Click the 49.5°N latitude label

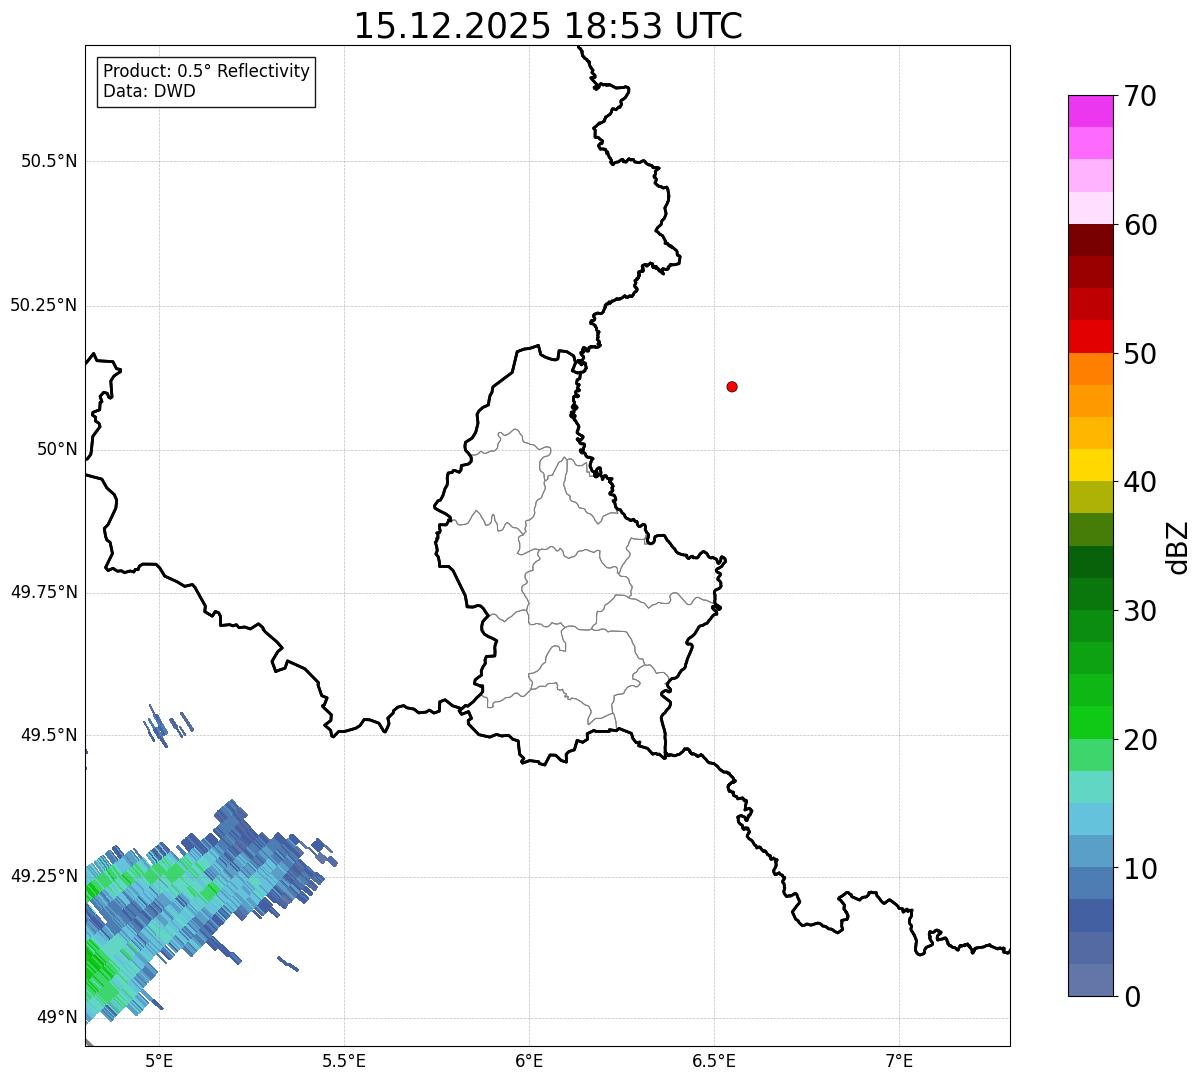tap(49, 735)
